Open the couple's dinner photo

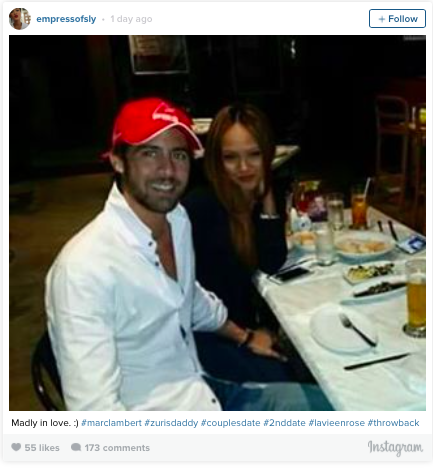tap(217, 223)
